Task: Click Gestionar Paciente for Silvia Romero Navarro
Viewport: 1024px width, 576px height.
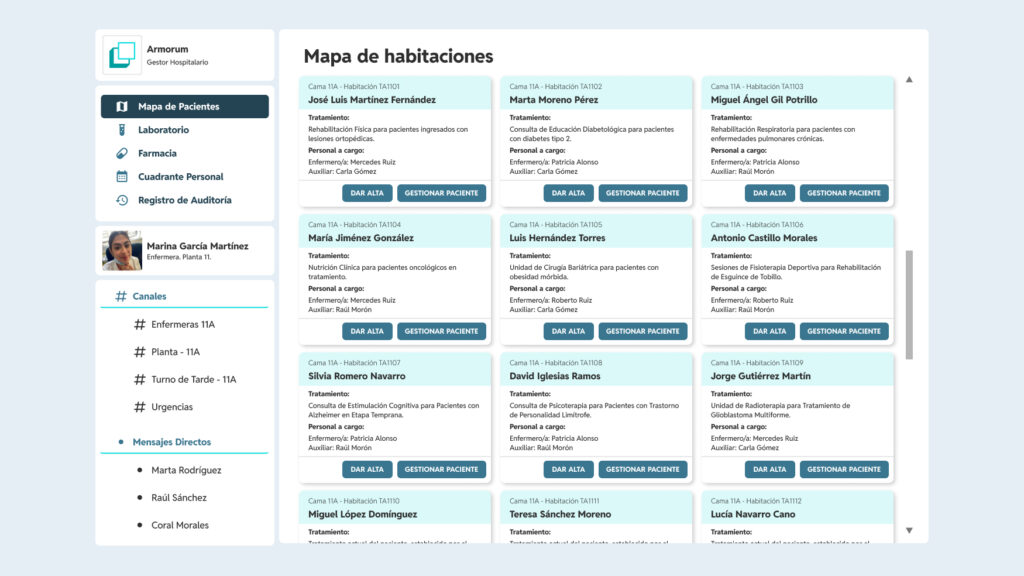Action: pos(441,469)
